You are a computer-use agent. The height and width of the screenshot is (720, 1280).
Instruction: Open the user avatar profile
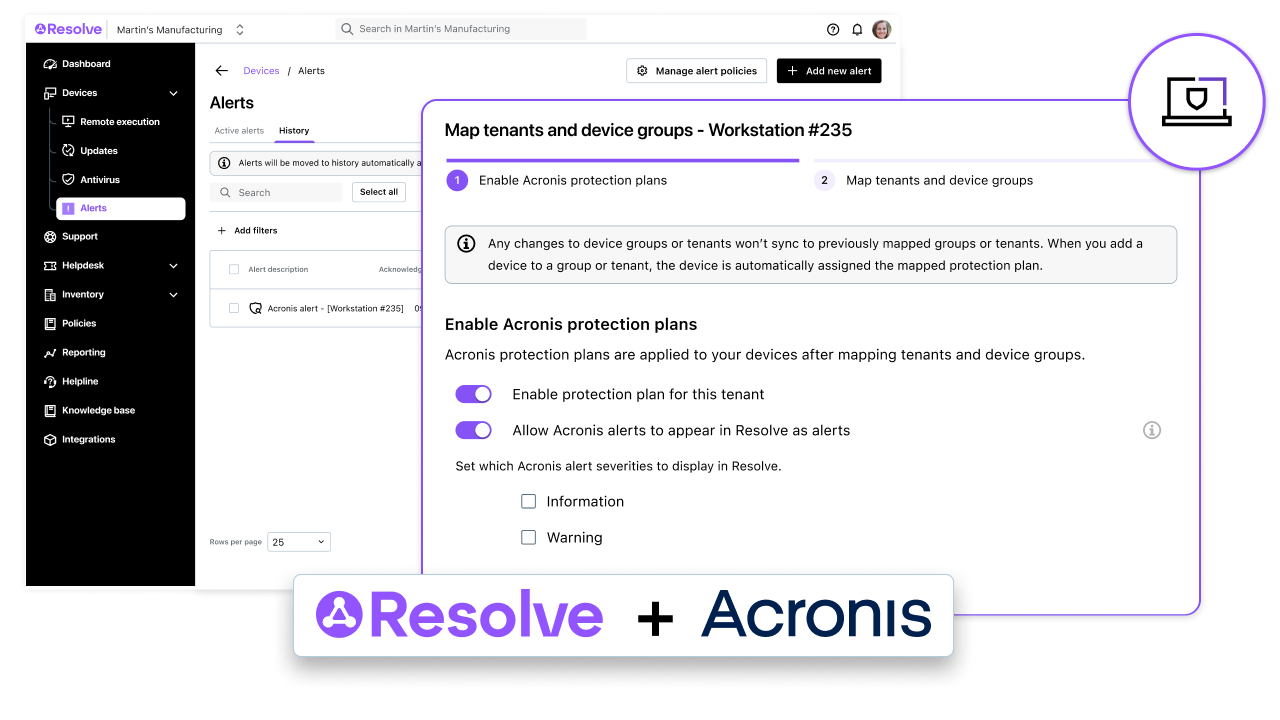[881, 30]
